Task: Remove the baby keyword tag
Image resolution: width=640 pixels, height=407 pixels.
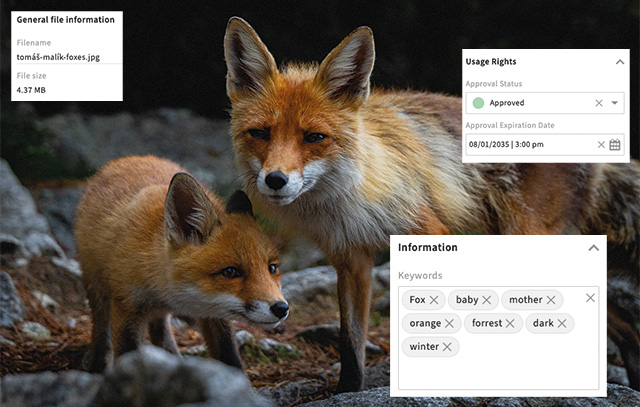Action: point(487,300)
